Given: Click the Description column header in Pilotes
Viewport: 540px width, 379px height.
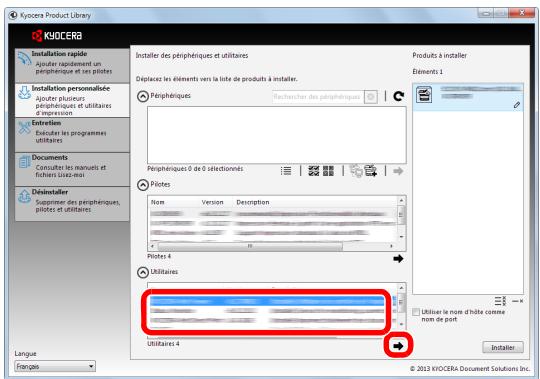Looking at the screenshot, I should point(253,202).
